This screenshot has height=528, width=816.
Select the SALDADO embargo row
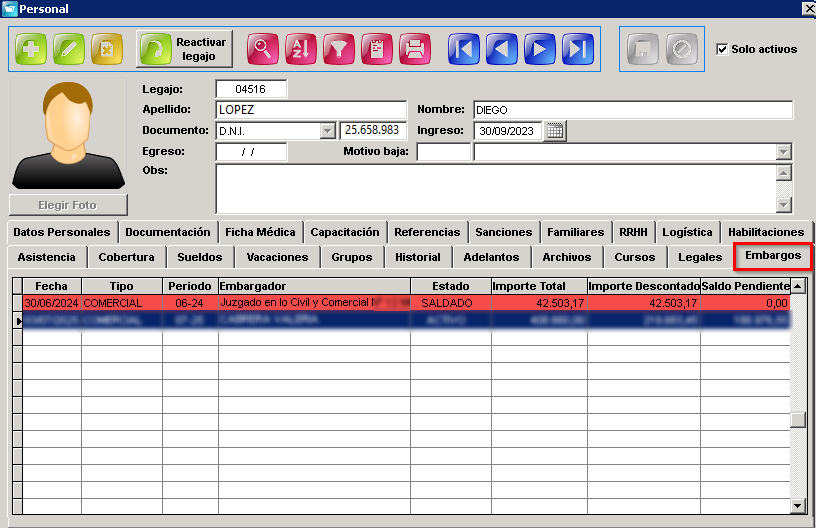pyautogui.click(x=406, y=303)
